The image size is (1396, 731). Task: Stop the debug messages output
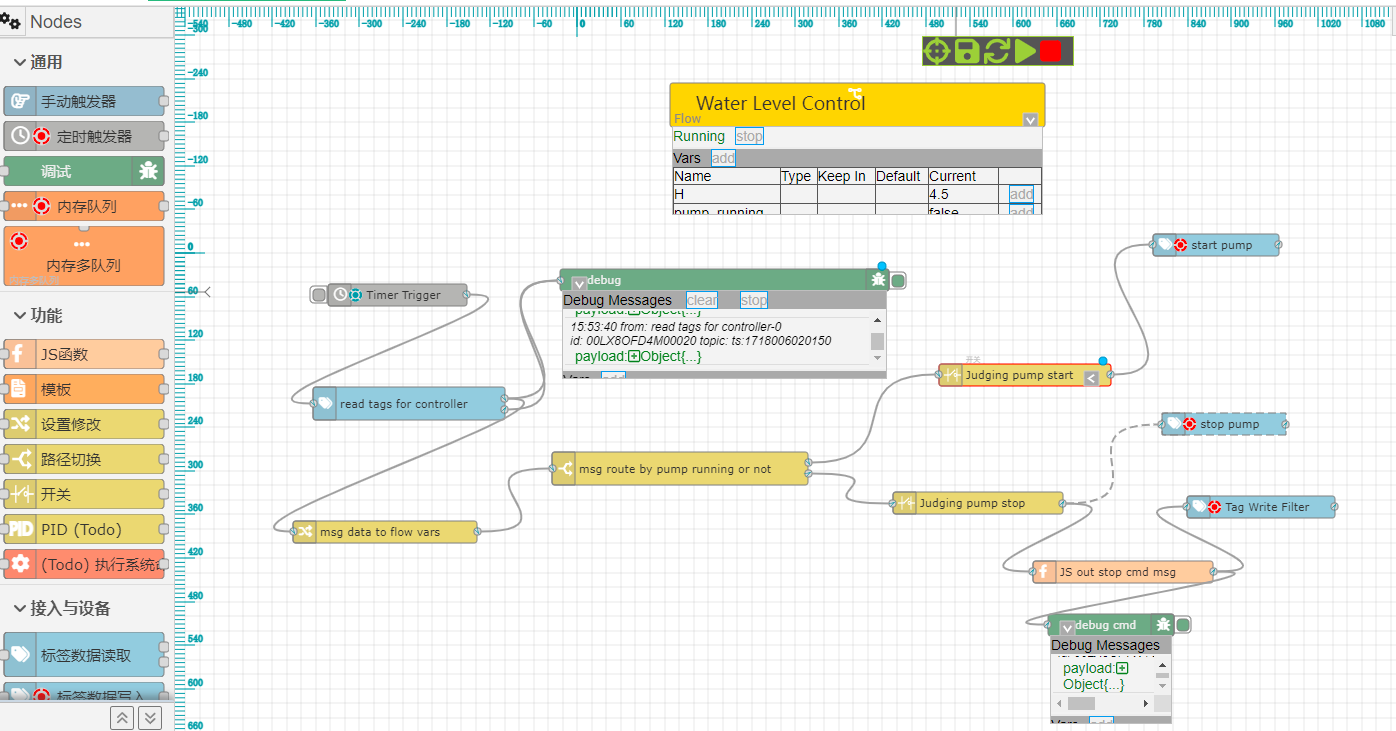754,300
